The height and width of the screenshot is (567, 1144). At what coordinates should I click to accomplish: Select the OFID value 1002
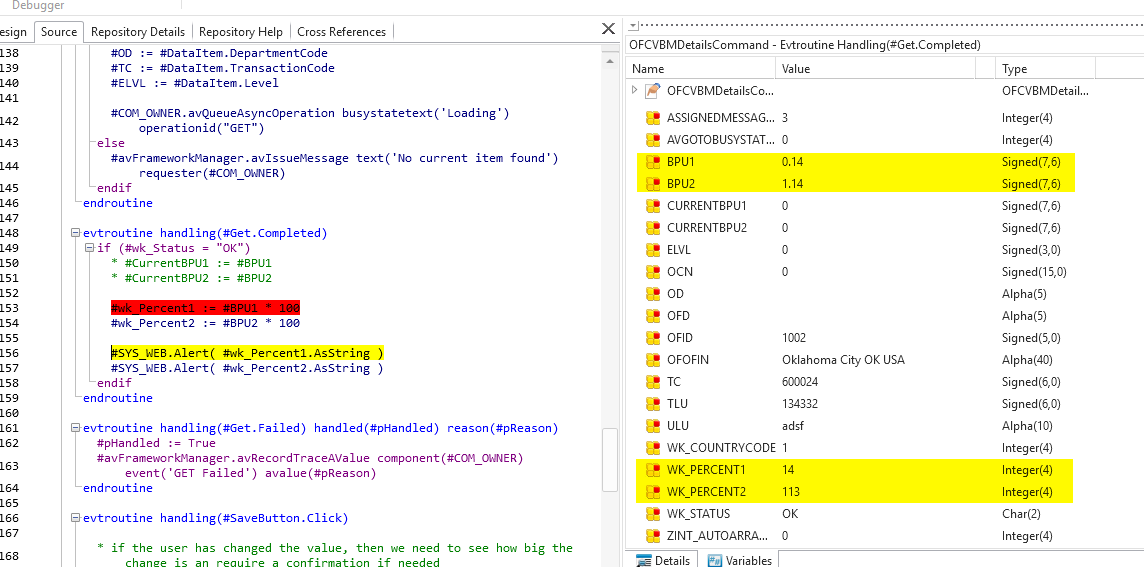coord(794,338)
